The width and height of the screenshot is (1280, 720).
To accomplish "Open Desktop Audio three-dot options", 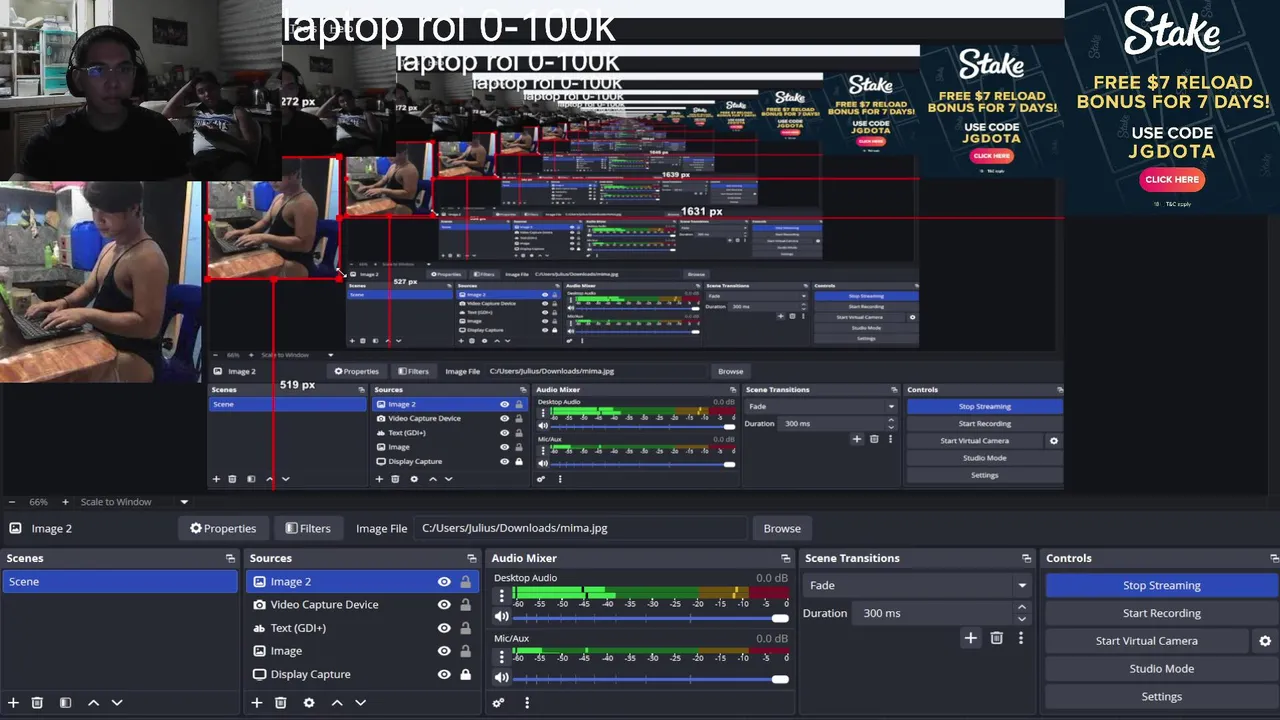I will (502, 596).
